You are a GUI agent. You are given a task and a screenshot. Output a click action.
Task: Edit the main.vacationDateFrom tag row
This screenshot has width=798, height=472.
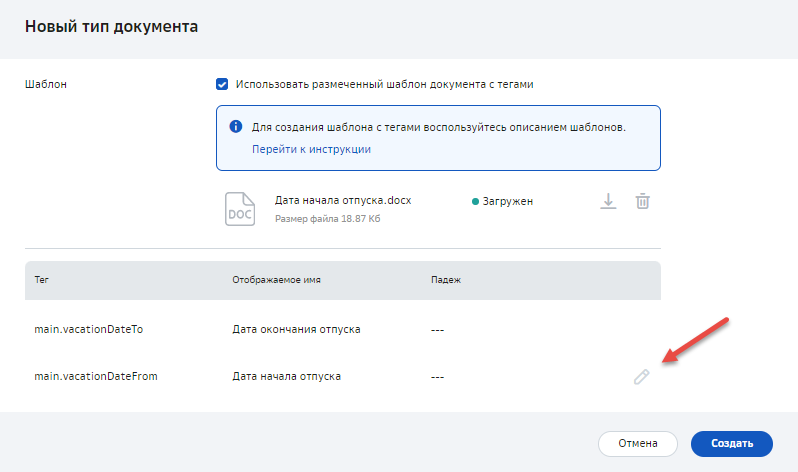point(641,377)
